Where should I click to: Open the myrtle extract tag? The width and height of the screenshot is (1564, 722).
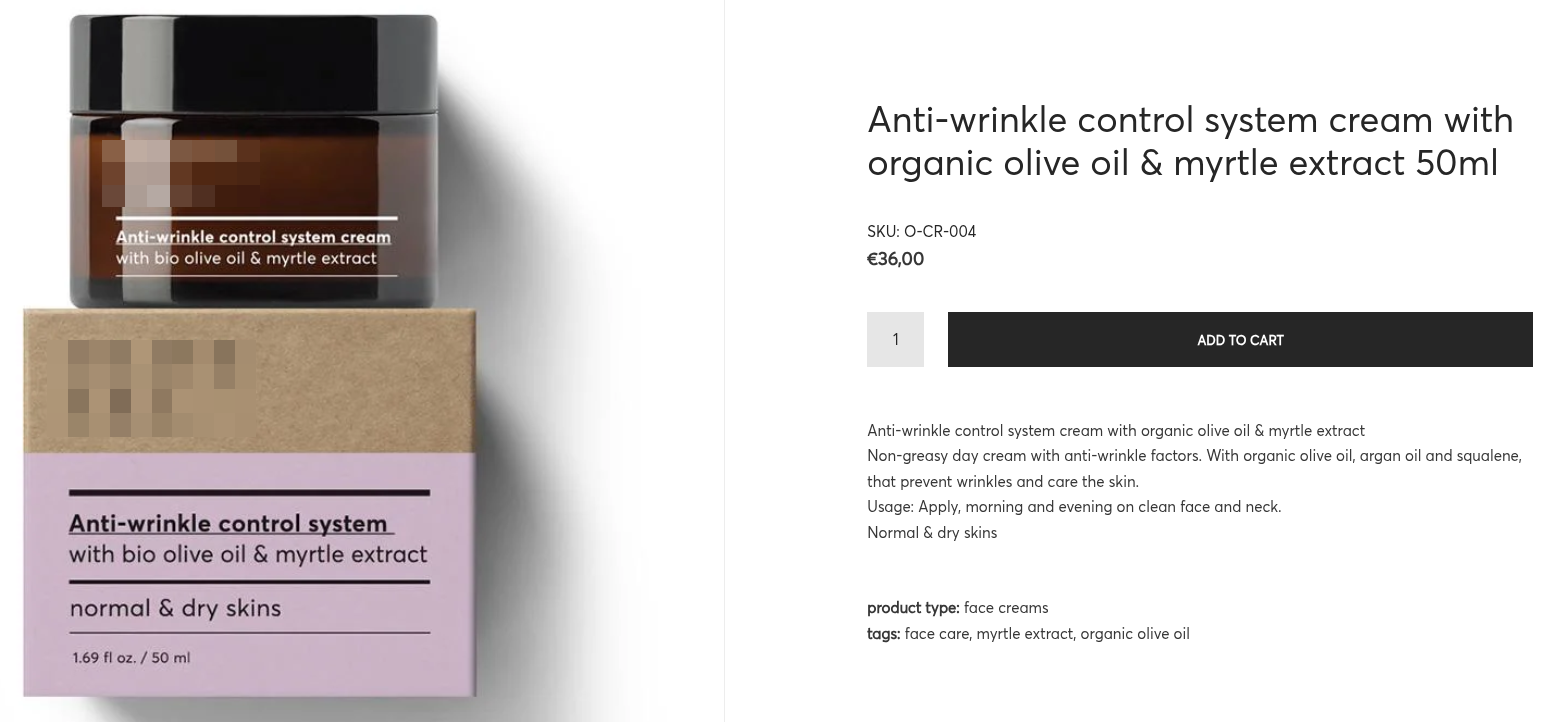pos(1024,634)
